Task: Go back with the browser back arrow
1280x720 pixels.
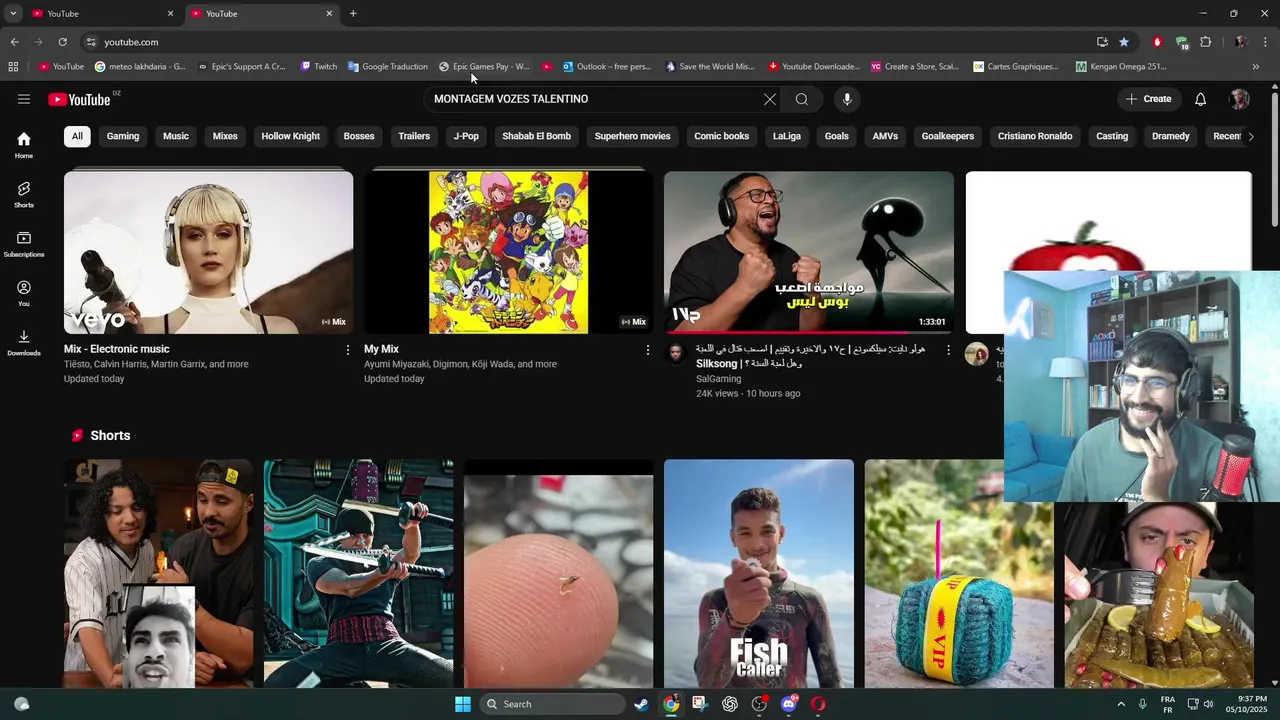Action: click(14, 42)
